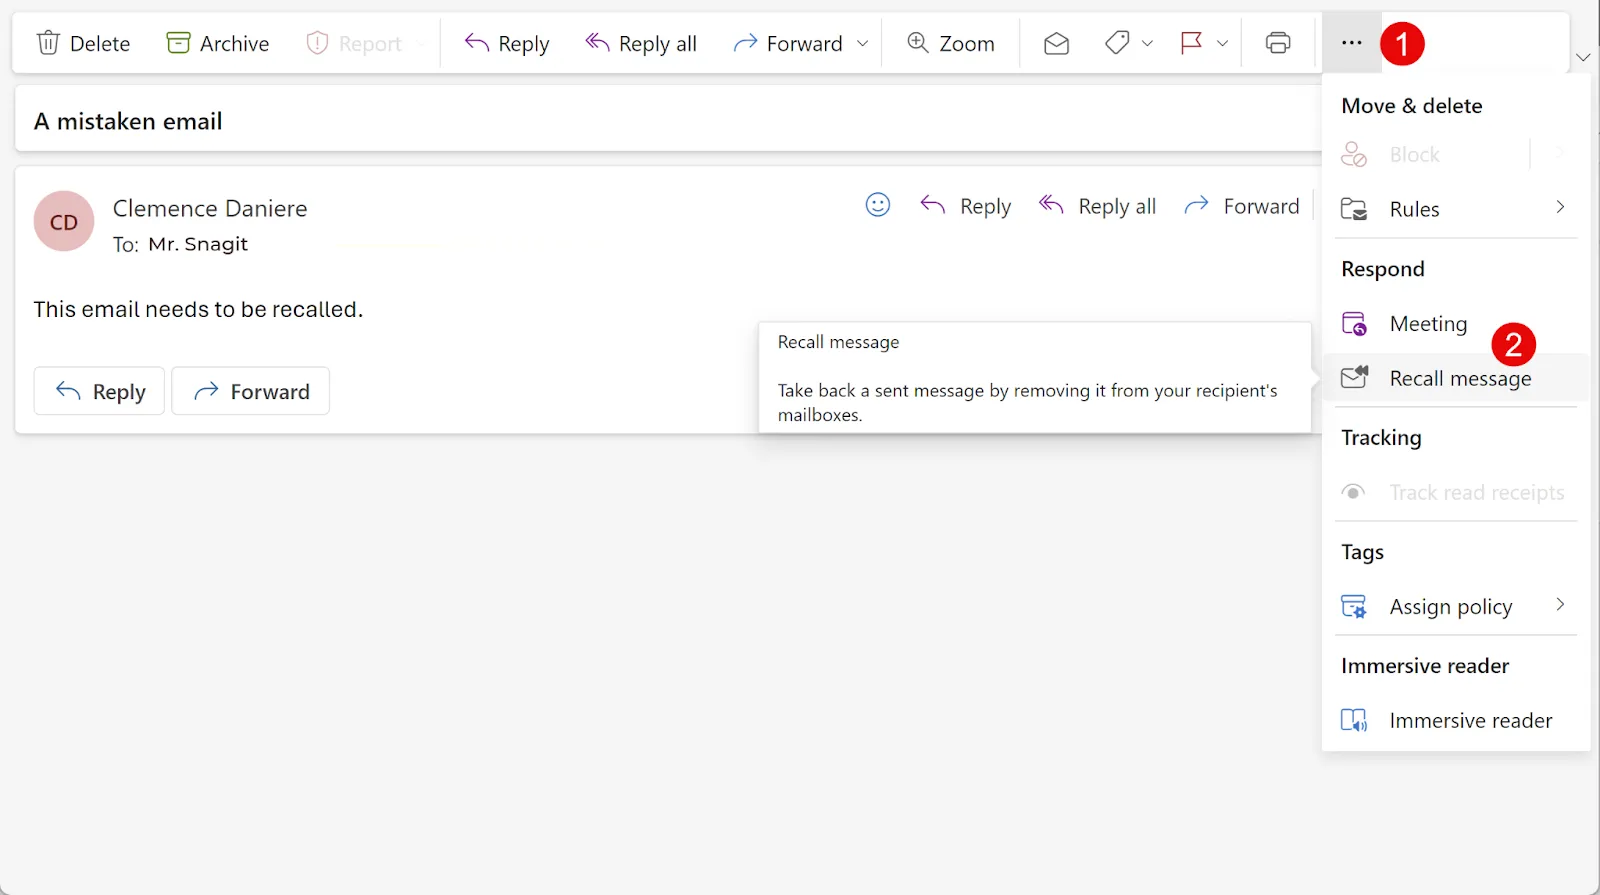
Task: Mark message read/unread envelope icon
Action: coord(1057,43)
